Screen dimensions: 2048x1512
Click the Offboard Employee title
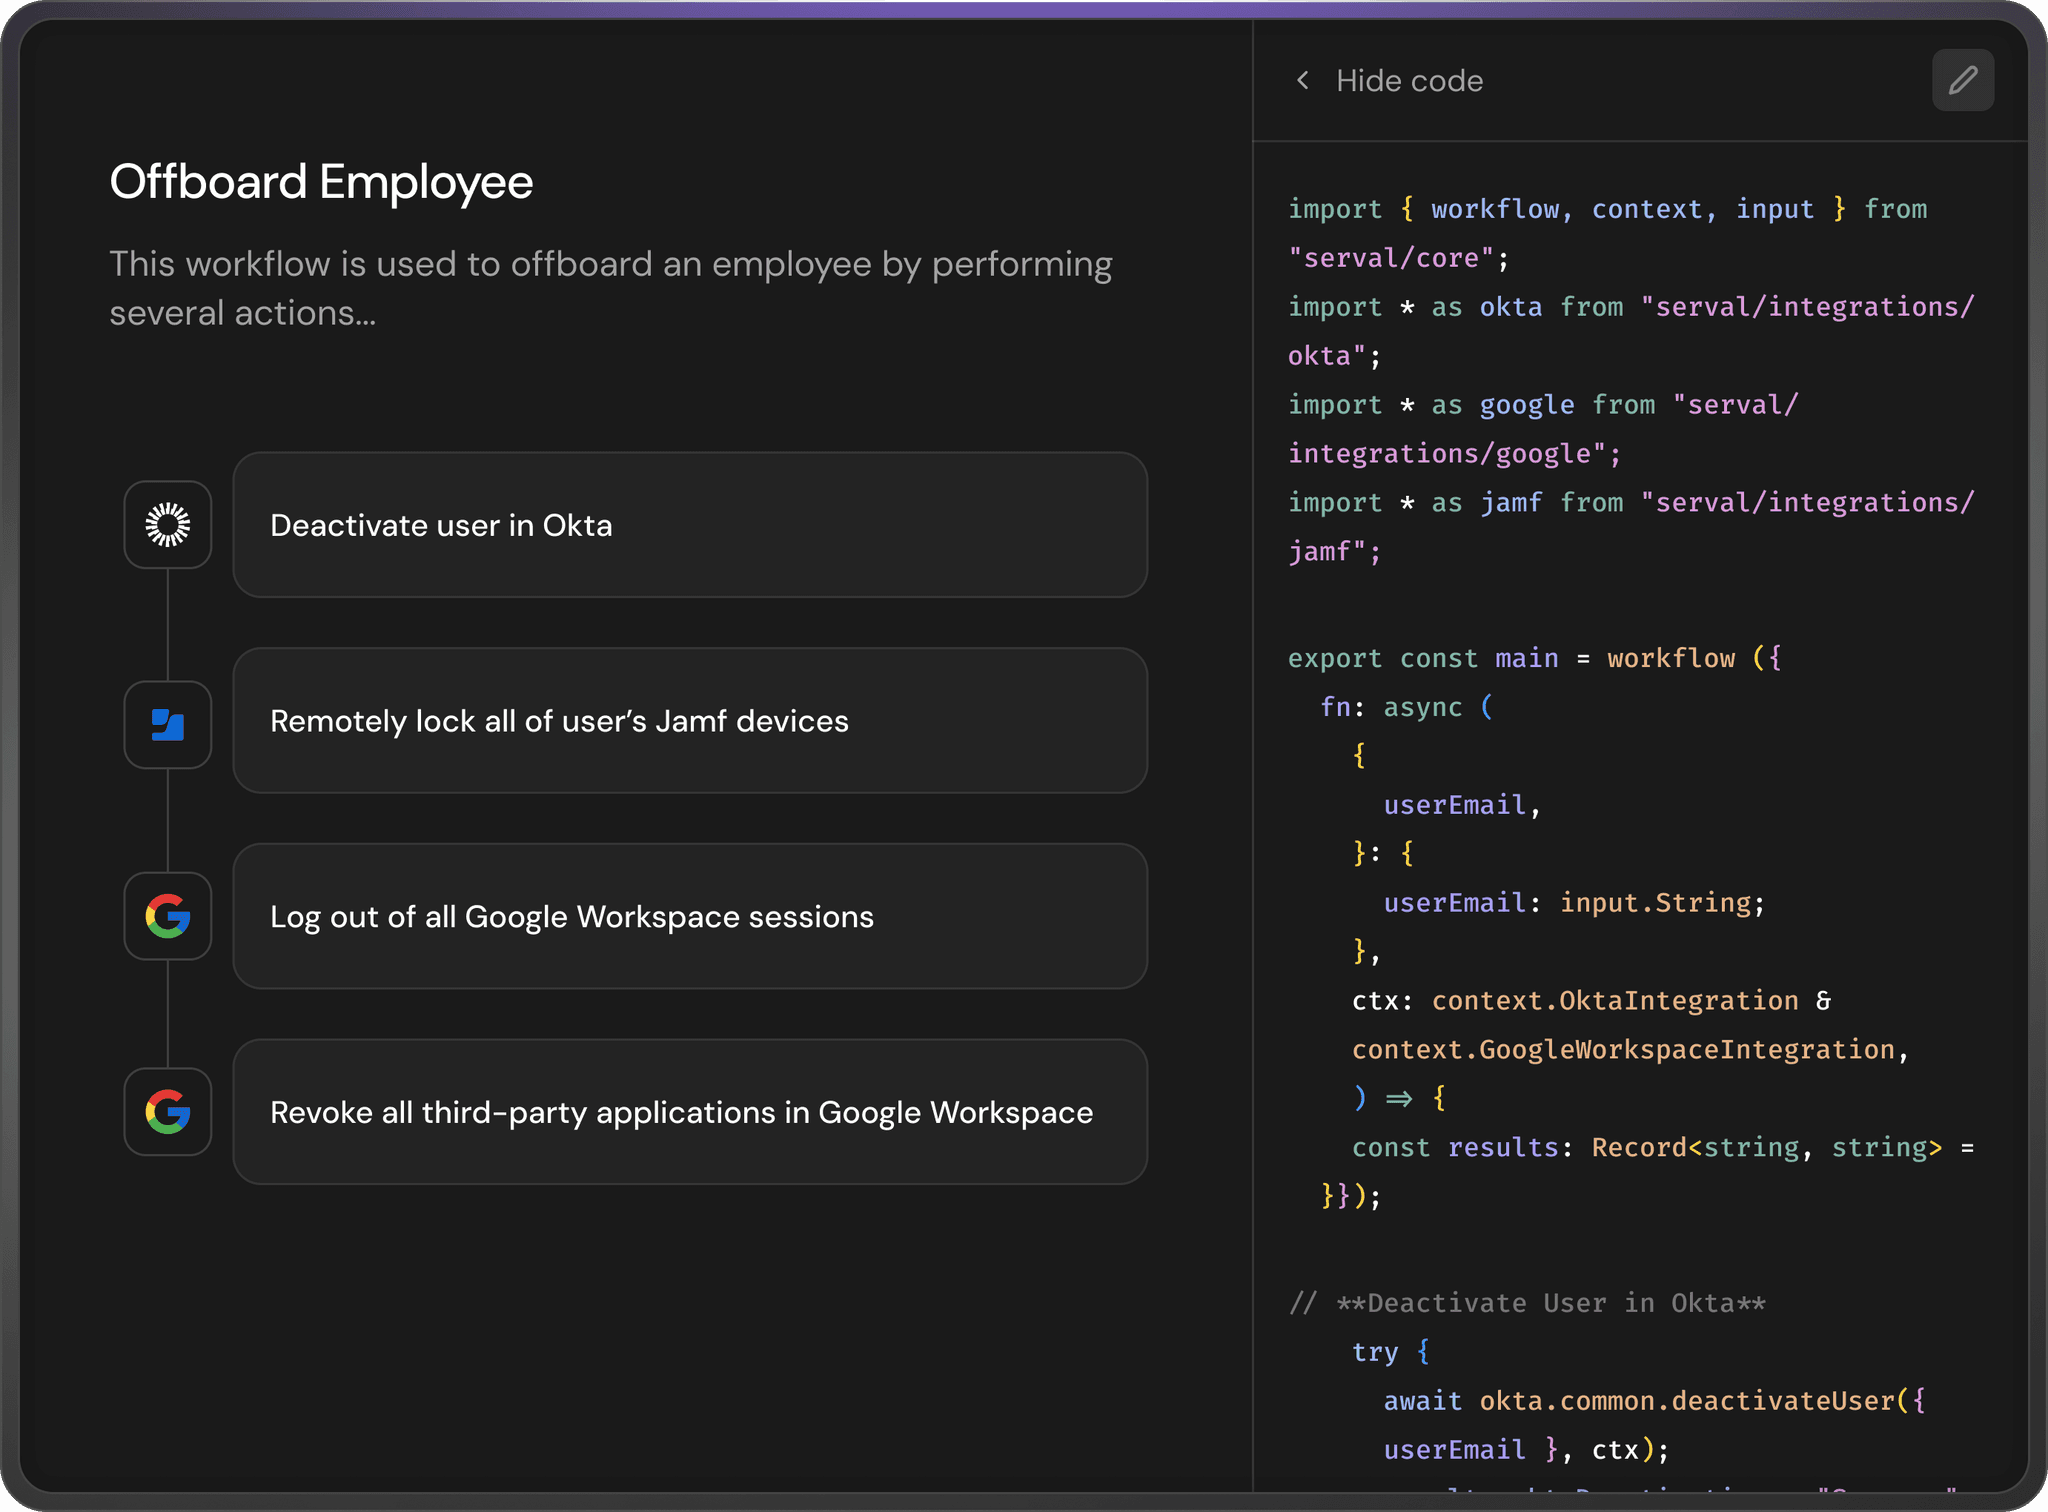tap(321, 182)
